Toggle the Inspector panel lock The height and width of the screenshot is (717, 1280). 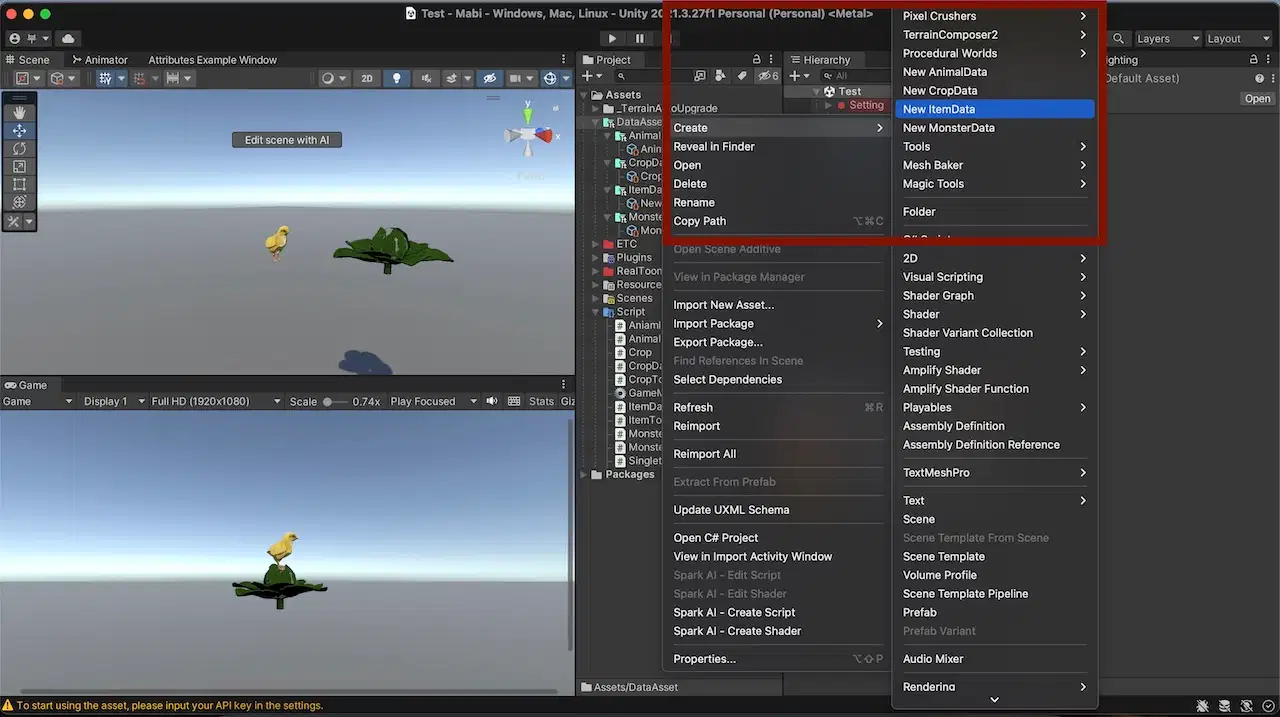pos(1253,60)
